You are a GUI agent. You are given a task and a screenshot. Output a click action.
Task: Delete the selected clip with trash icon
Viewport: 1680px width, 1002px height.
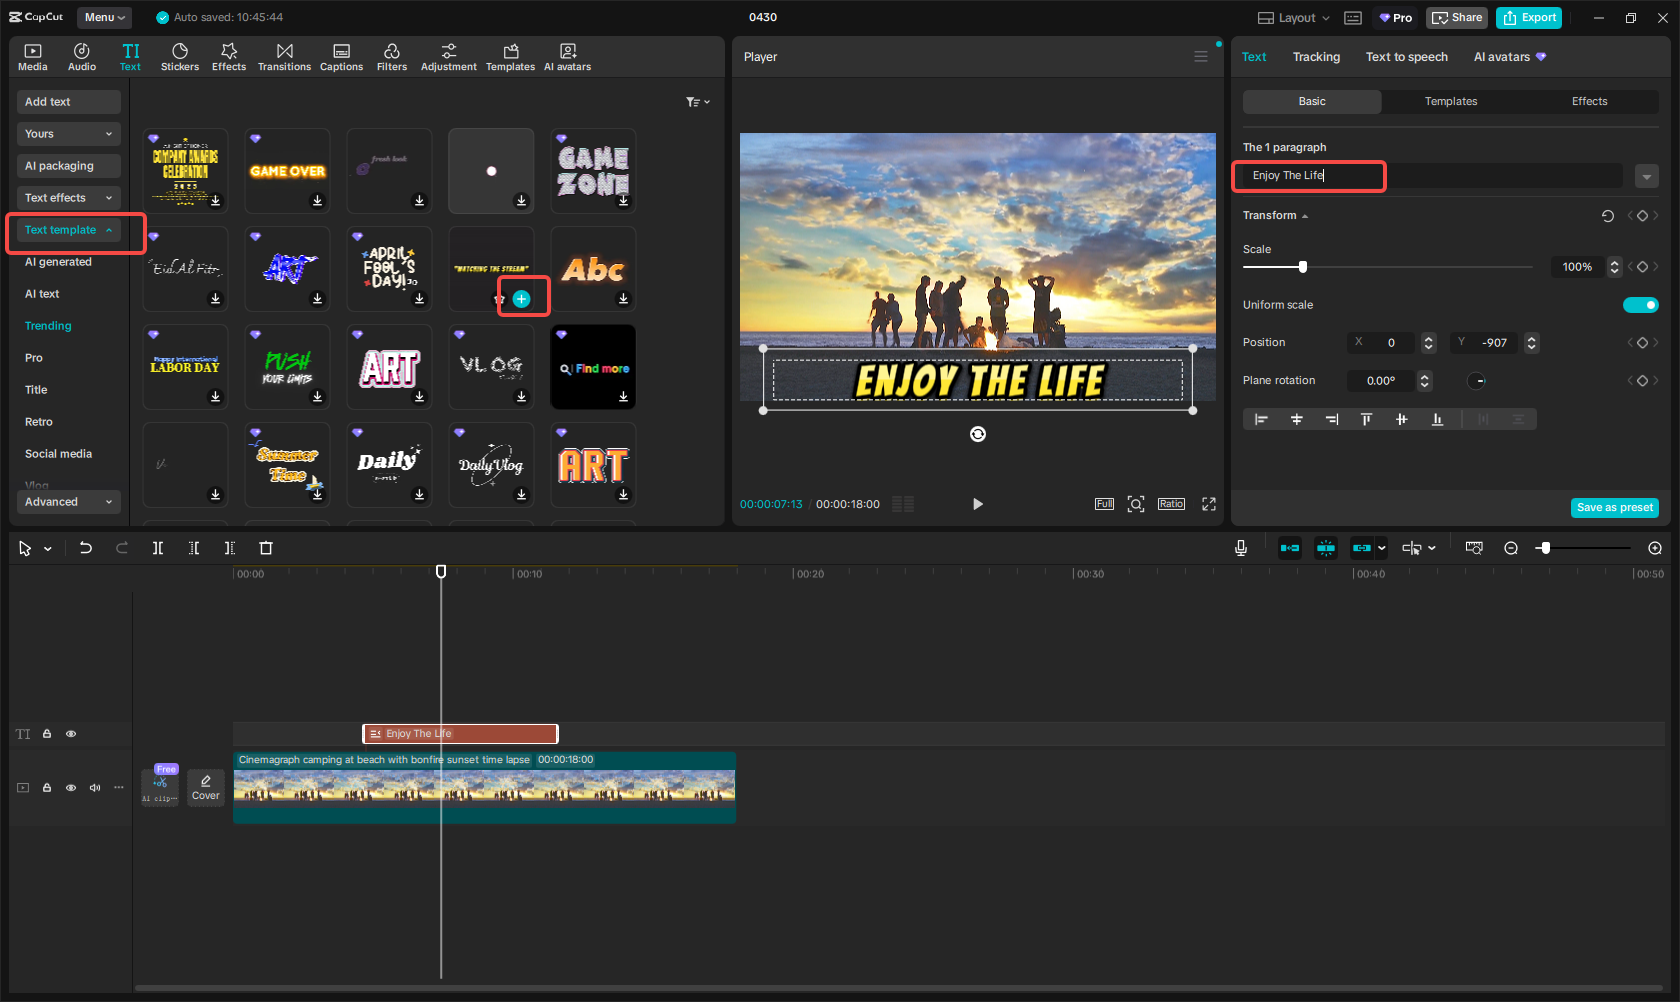[x=266, y=548]
